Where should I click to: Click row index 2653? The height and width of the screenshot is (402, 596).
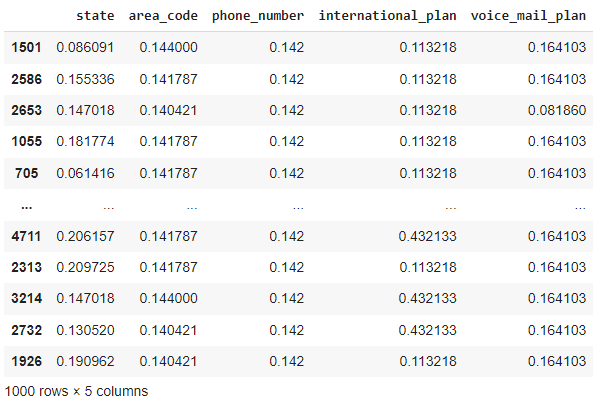click(26, 110)
